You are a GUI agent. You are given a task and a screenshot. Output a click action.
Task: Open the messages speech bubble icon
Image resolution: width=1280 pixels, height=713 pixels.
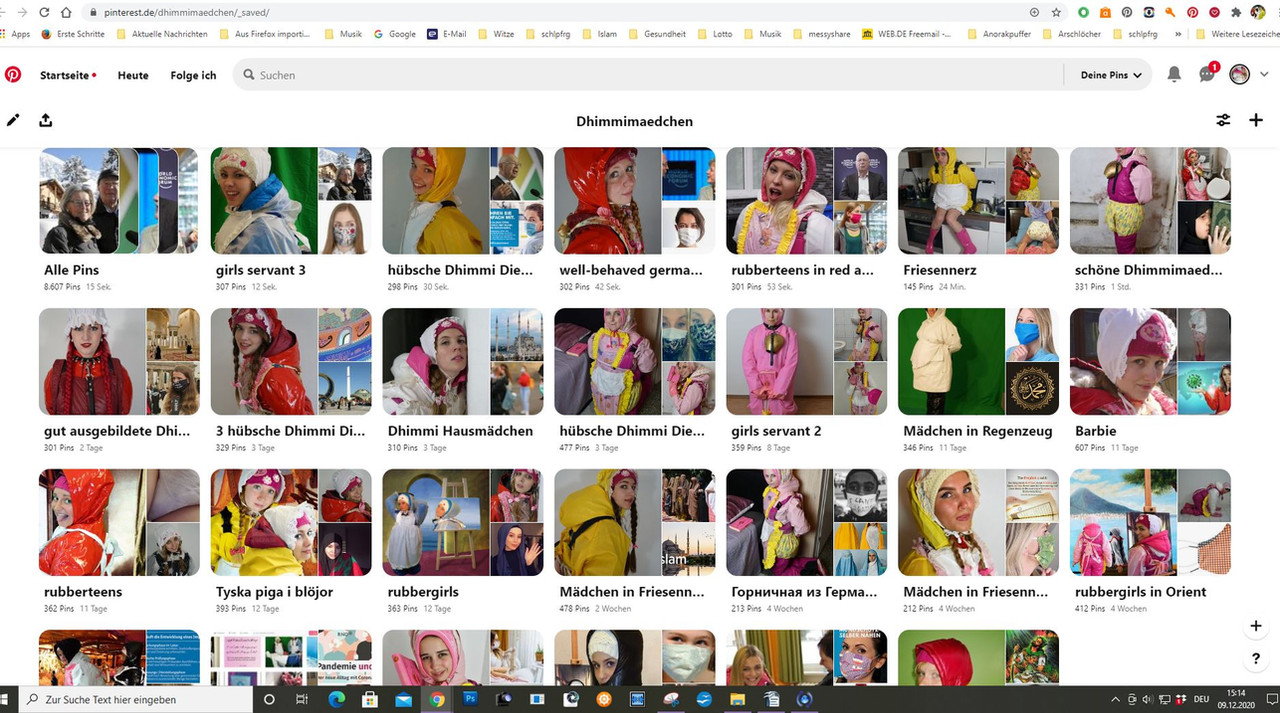[x=1207, y=75]
